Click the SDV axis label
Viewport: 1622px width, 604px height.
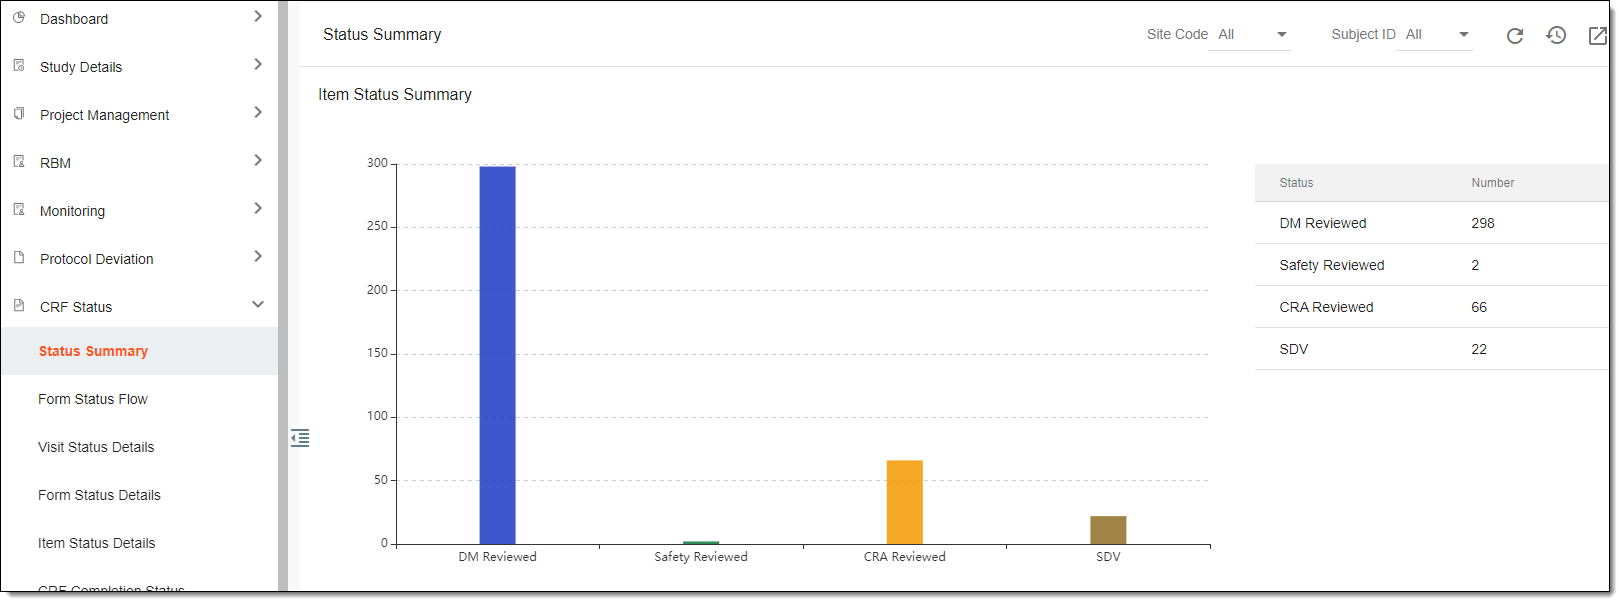(1108, 557)
